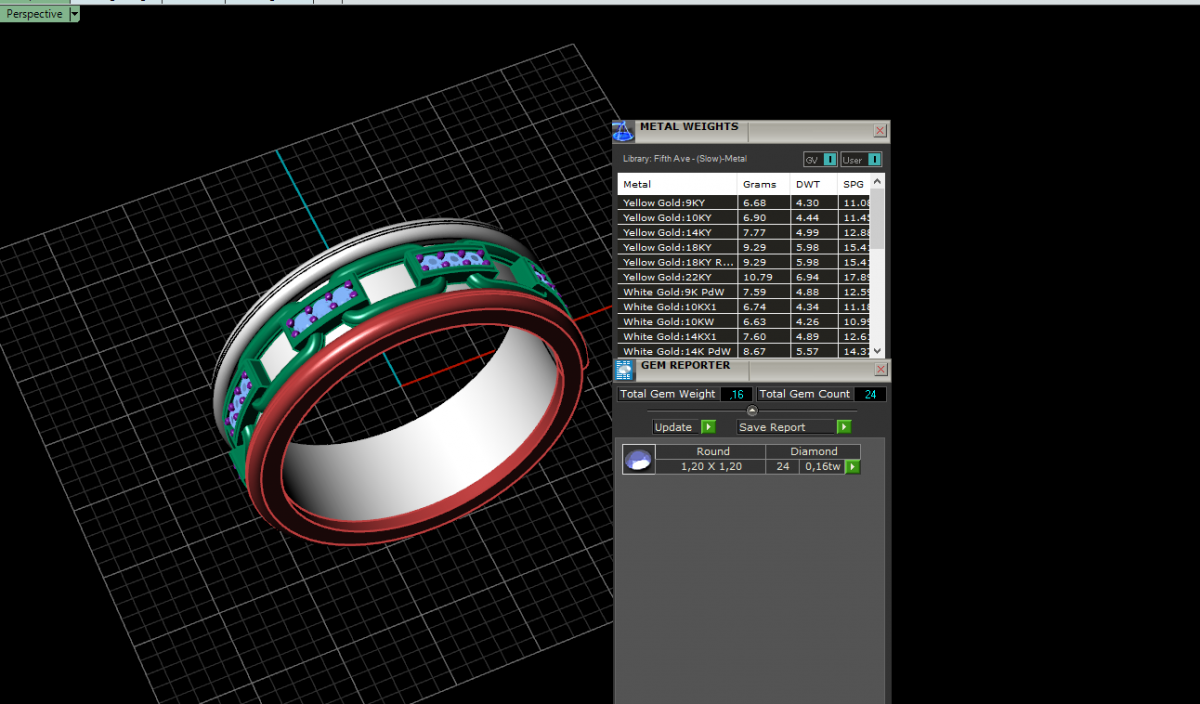Open the Perspective viewport dropdown arrow
The height and width of the screenshot is (704, 1200).
75,14
